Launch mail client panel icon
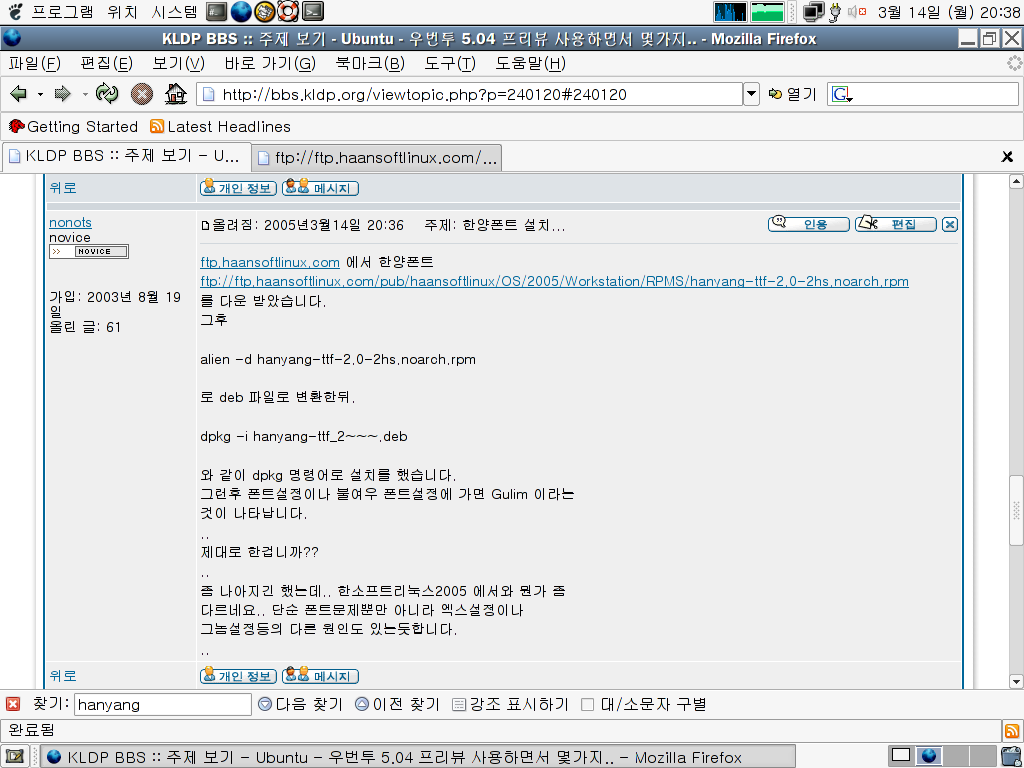 [x=265, y=11]
